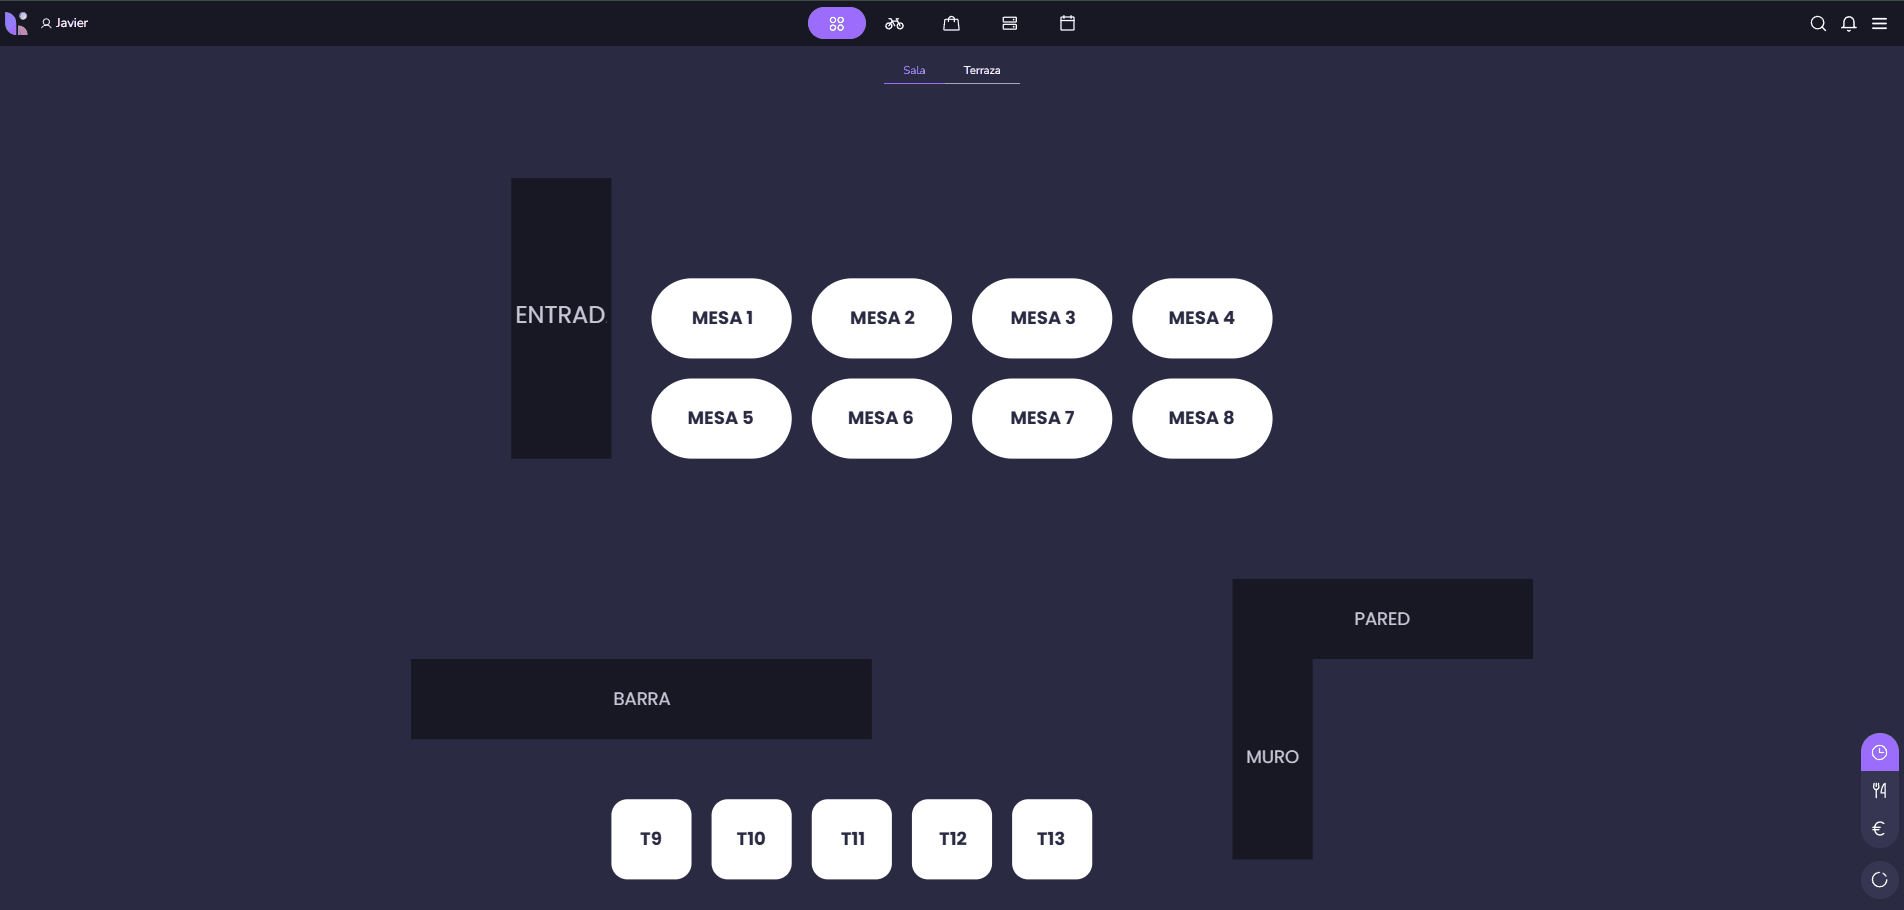The height and width of the screenshot is (910, 1904).
Task: Open the calendar reservations icon
Action: click(x=1067, y=23)
